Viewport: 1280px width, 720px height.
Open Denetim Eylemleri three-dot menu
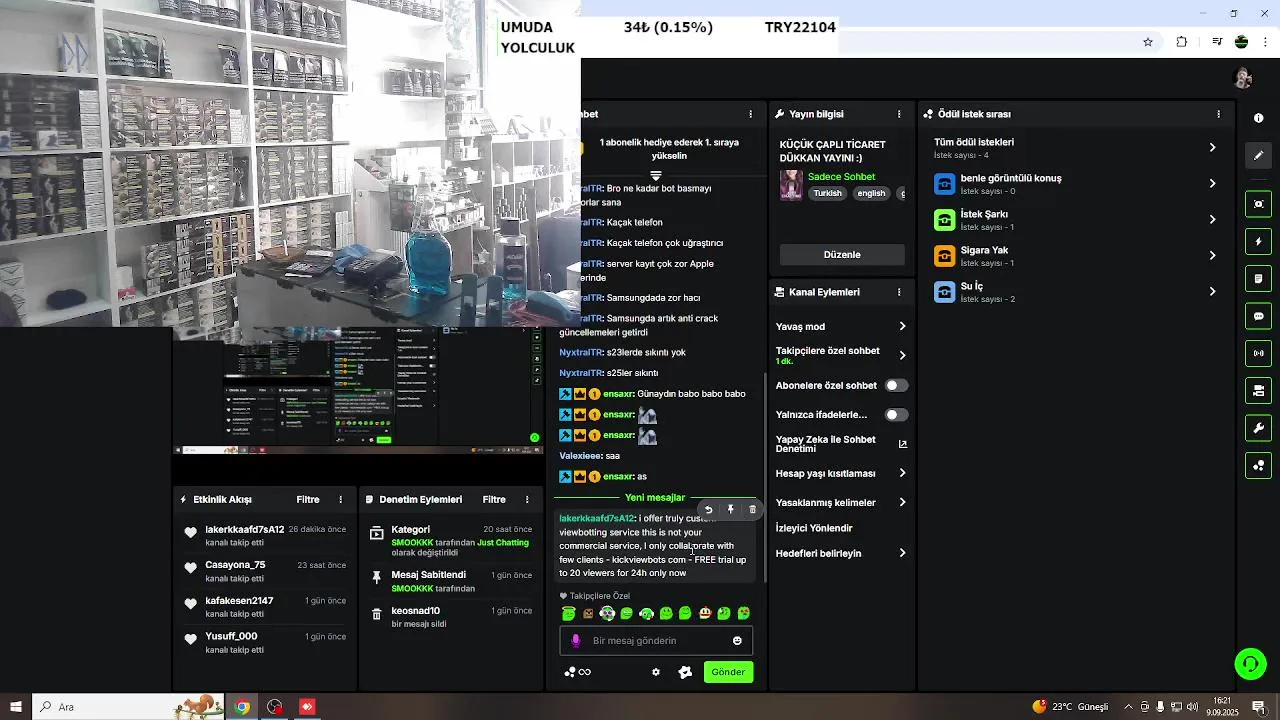click(x=527, y=500)
